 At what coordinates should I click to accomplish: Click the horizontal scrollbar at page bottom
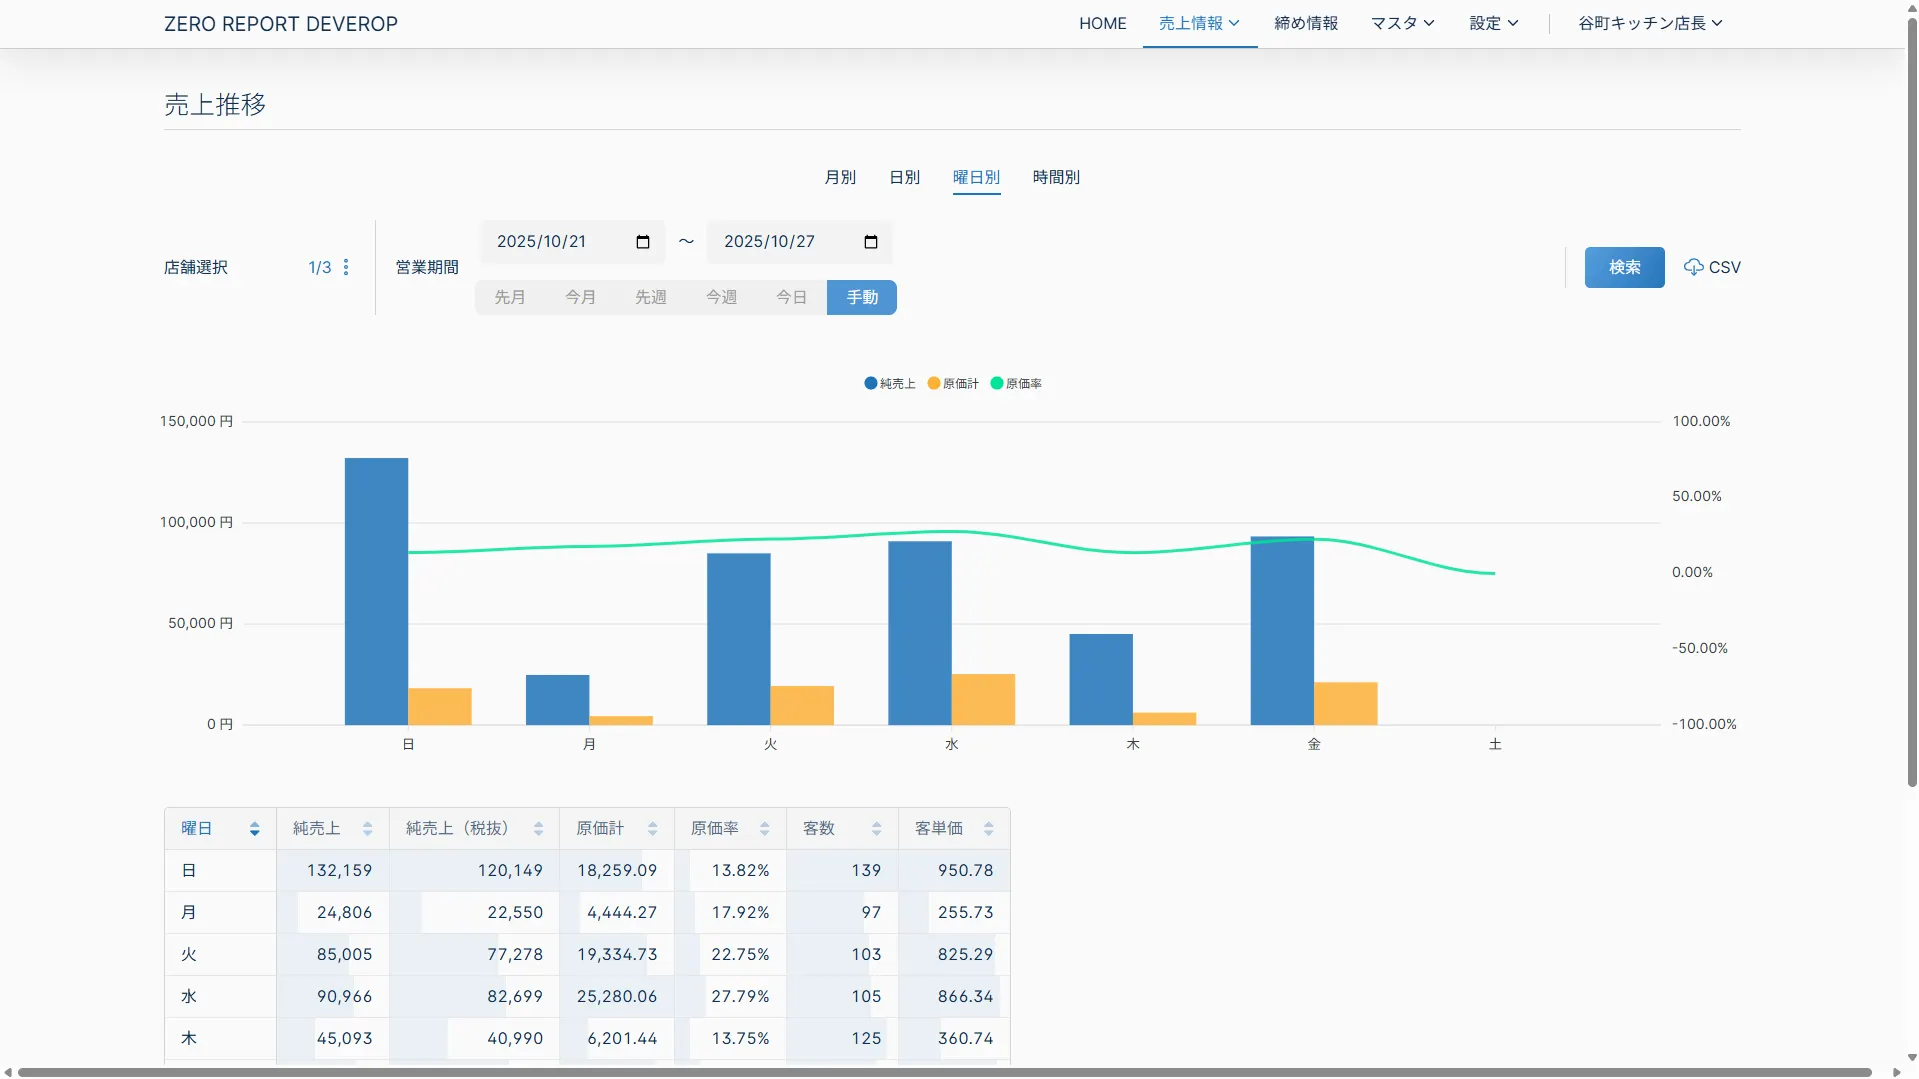point(944,1072)
